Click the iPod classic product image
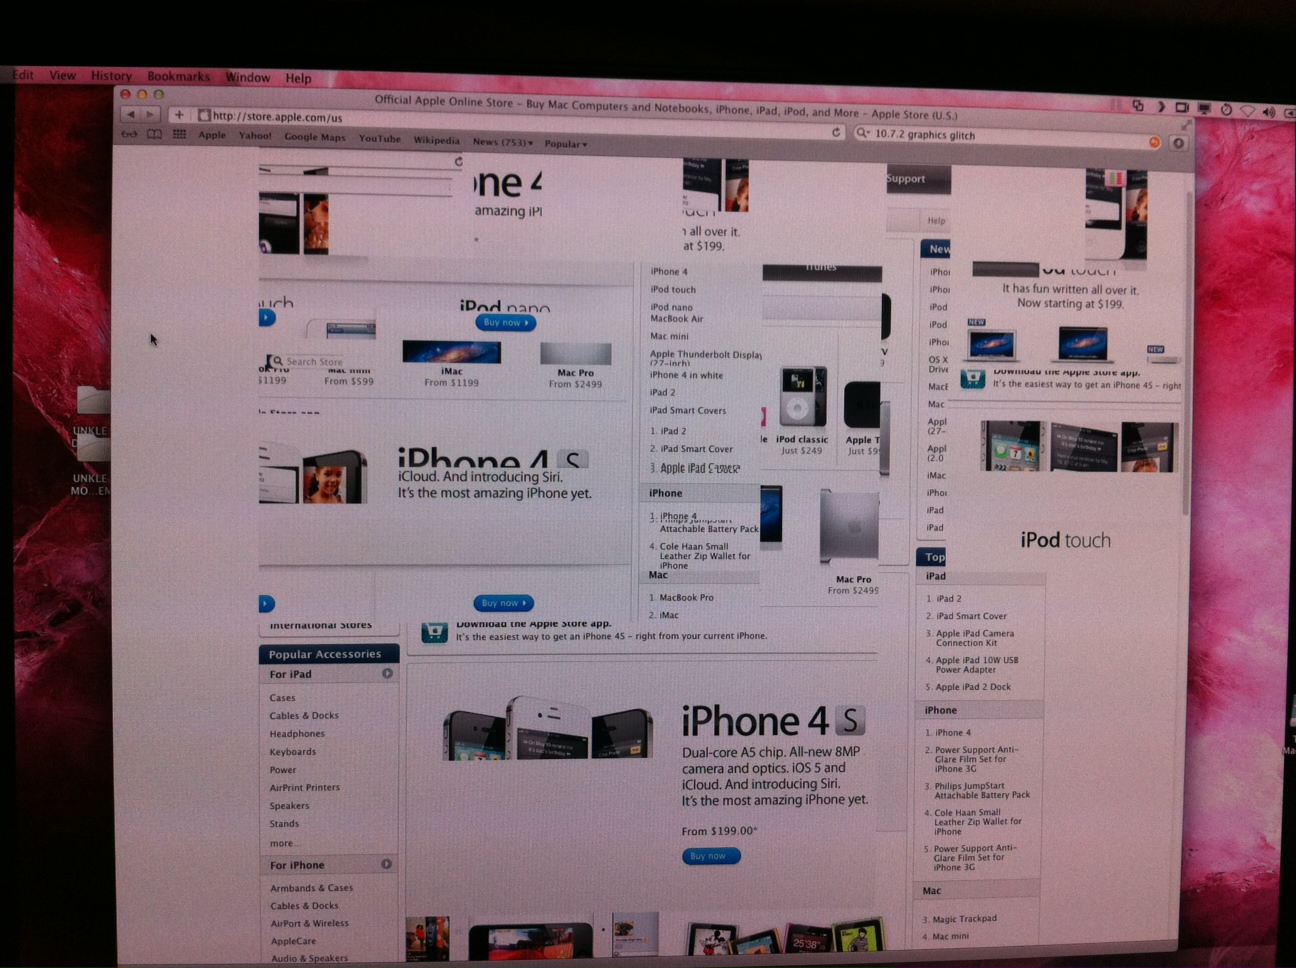This screenshot has height=968, width=1296. click(802, 396)
